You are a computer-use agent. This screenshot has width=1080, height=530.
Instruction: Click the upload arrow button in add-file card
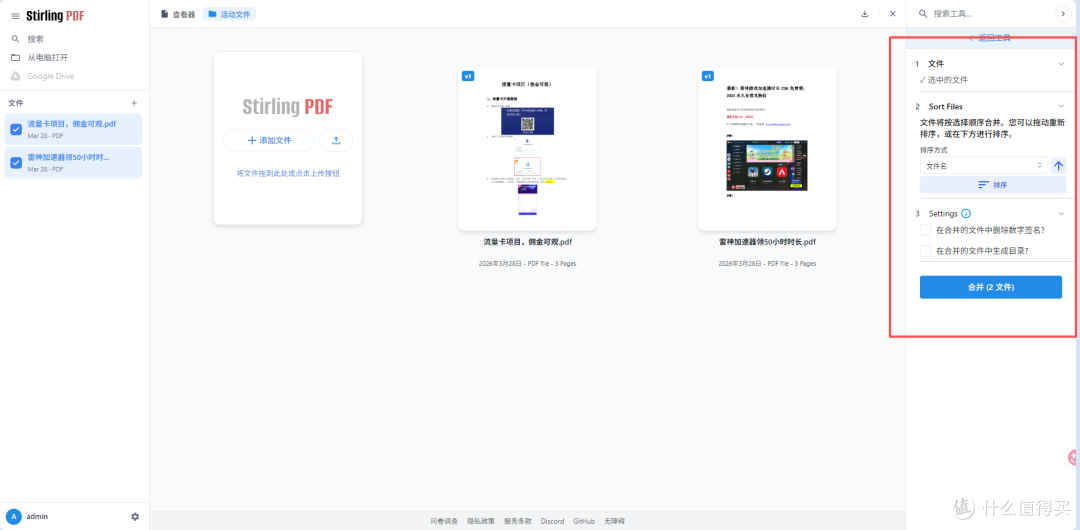336,140
